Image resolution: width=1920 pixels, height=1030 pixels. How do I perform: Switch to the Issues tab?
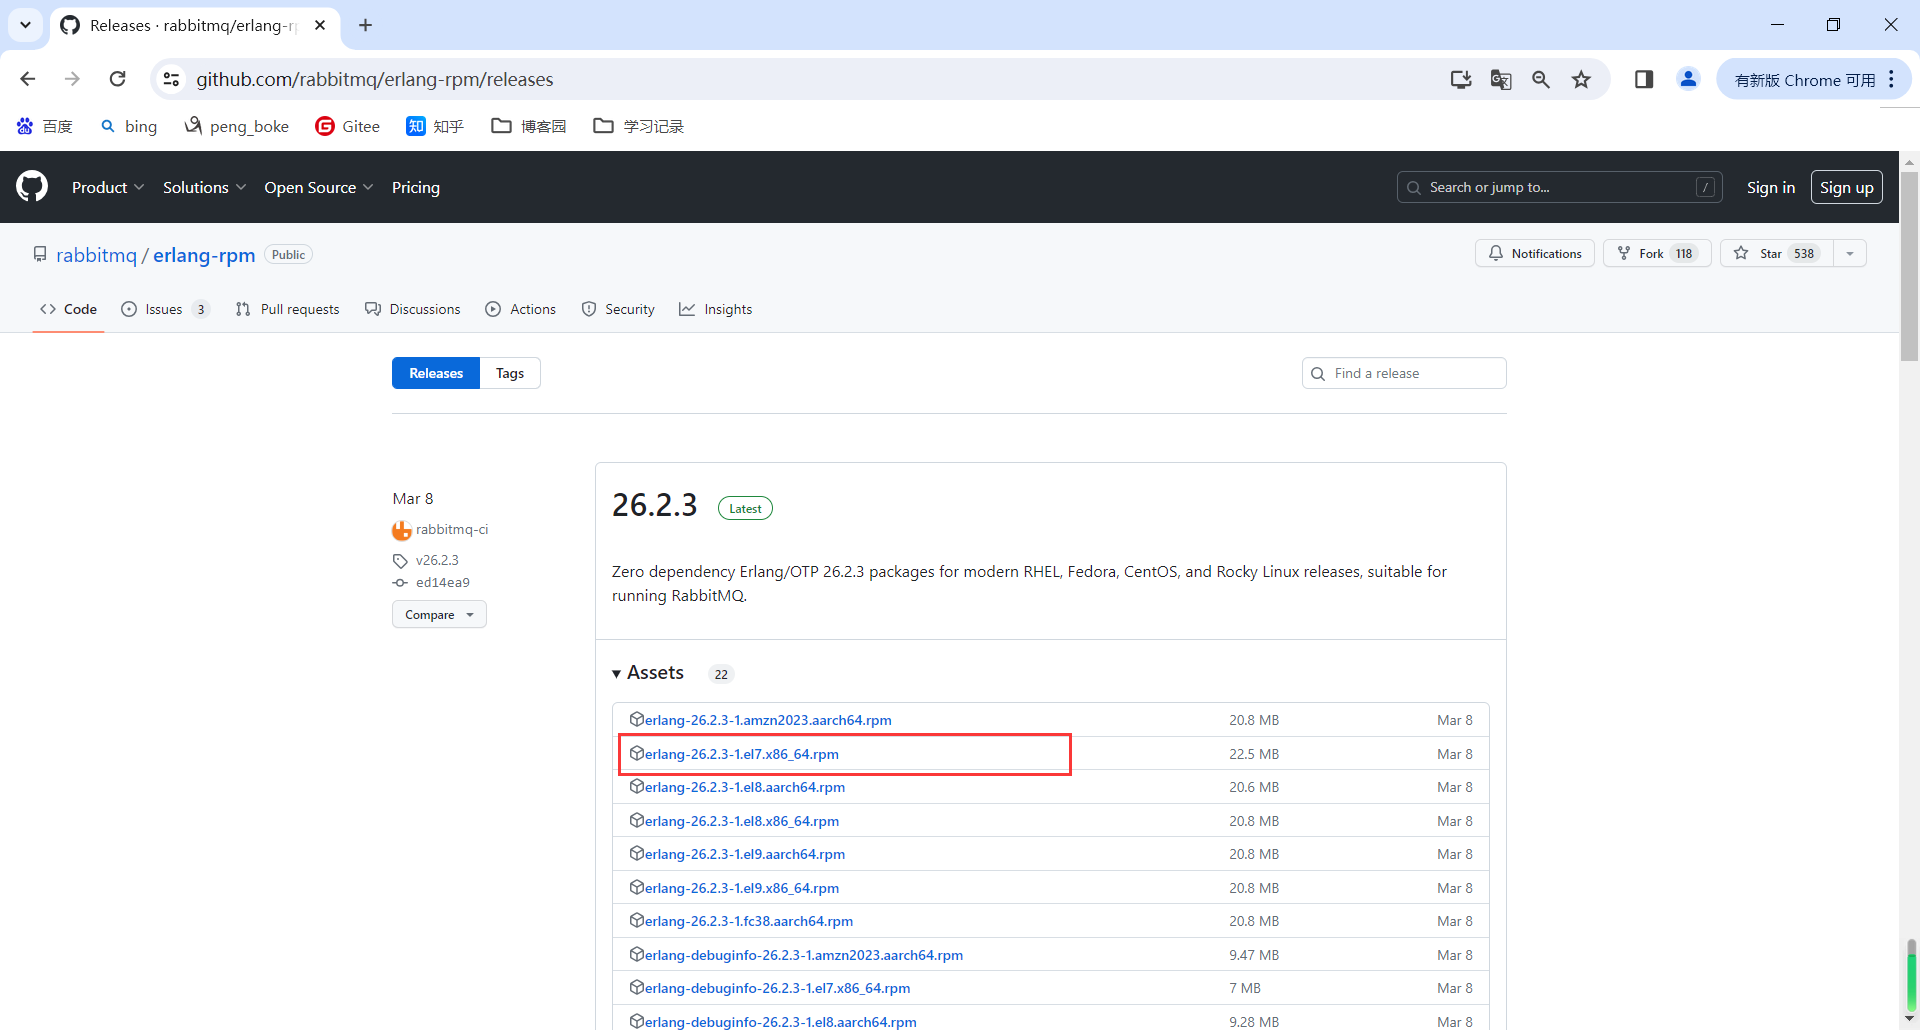(165, 309)
